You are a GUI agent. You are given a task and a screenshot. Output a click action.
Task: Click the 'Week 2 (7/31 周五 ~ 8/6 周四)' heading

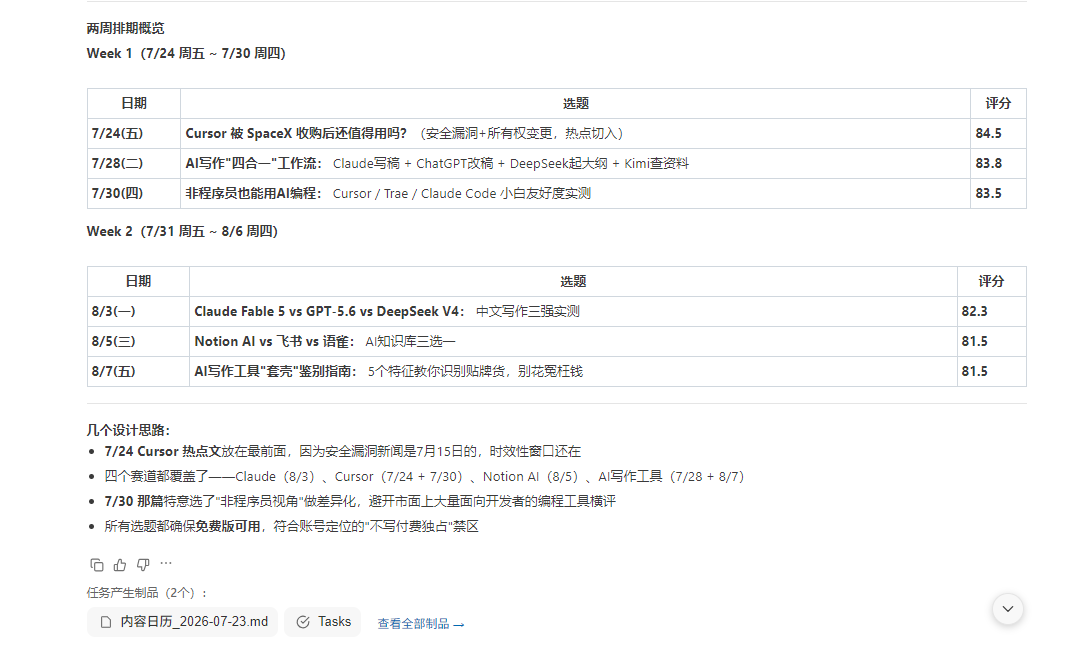click(x=182, y=231)
